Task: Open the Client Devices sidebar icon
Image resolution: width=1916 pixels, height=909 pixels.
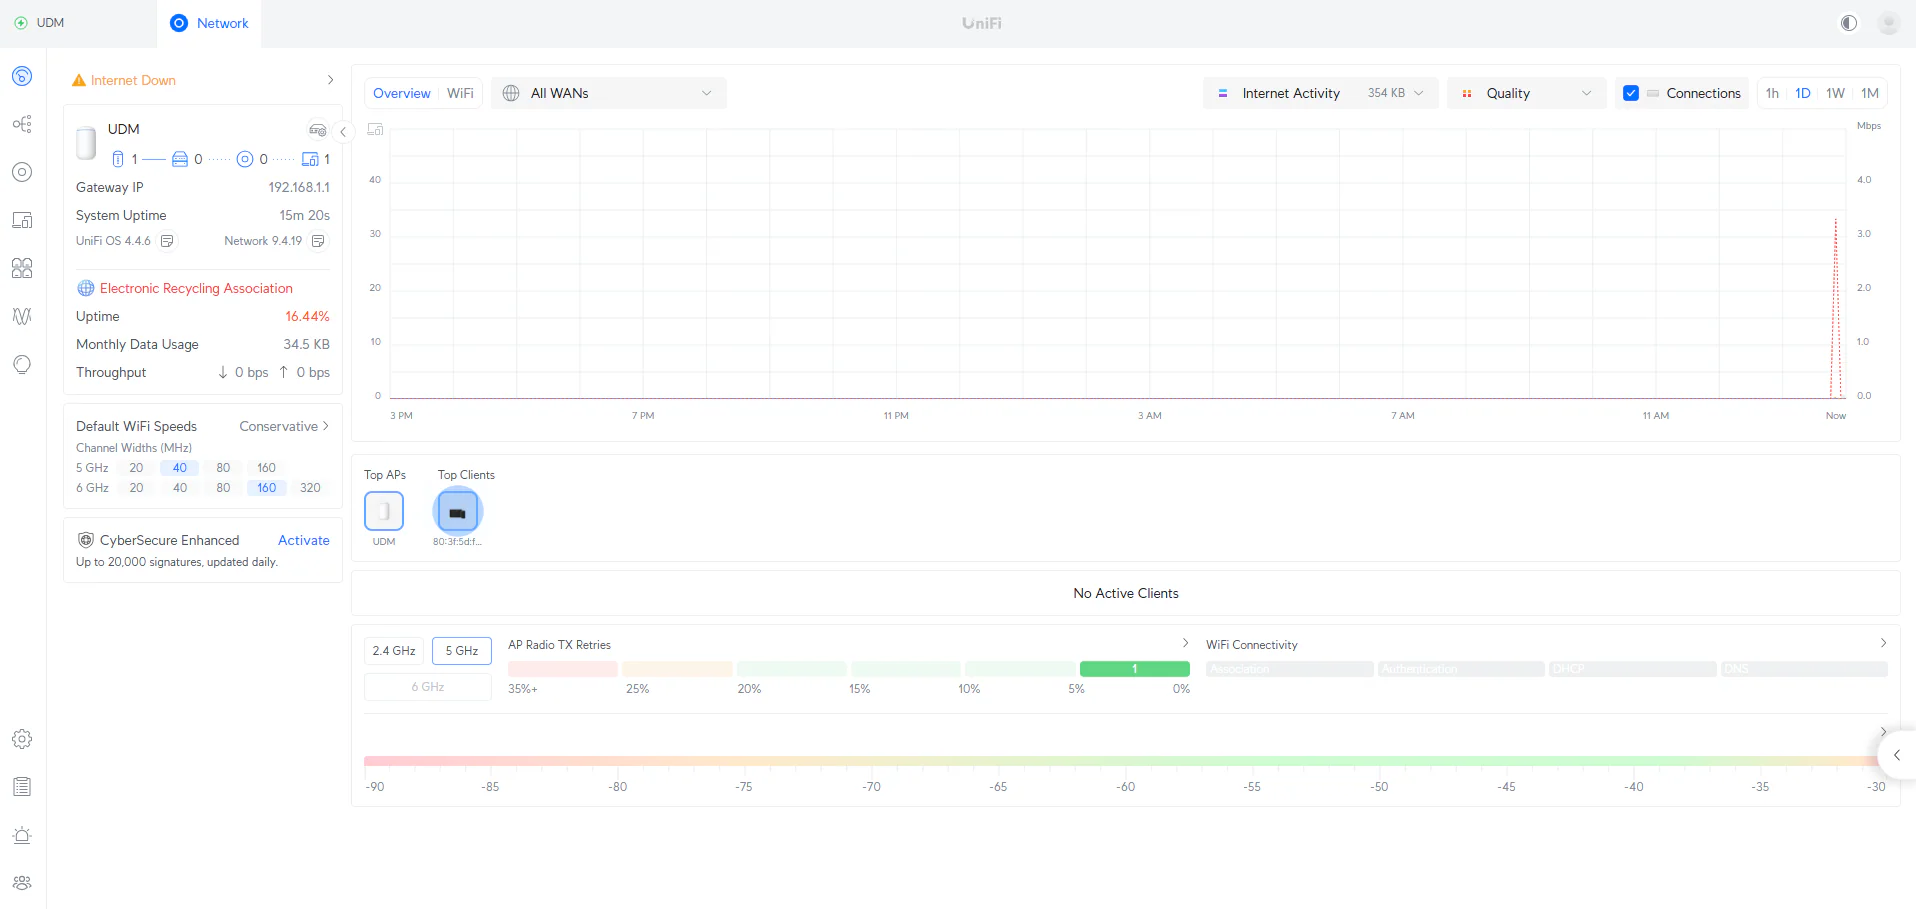Action: point(22,220)
